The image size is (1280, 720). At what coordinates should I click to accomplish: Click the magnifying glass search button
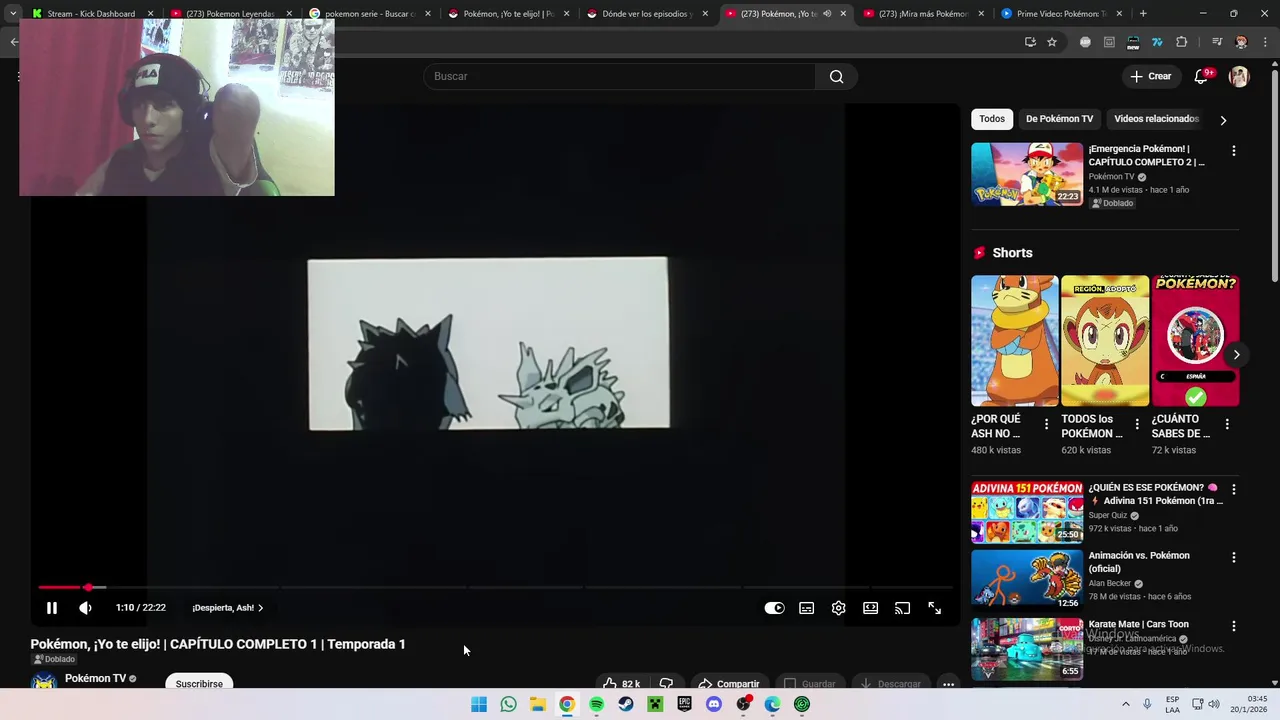click(x=836, y=76)
